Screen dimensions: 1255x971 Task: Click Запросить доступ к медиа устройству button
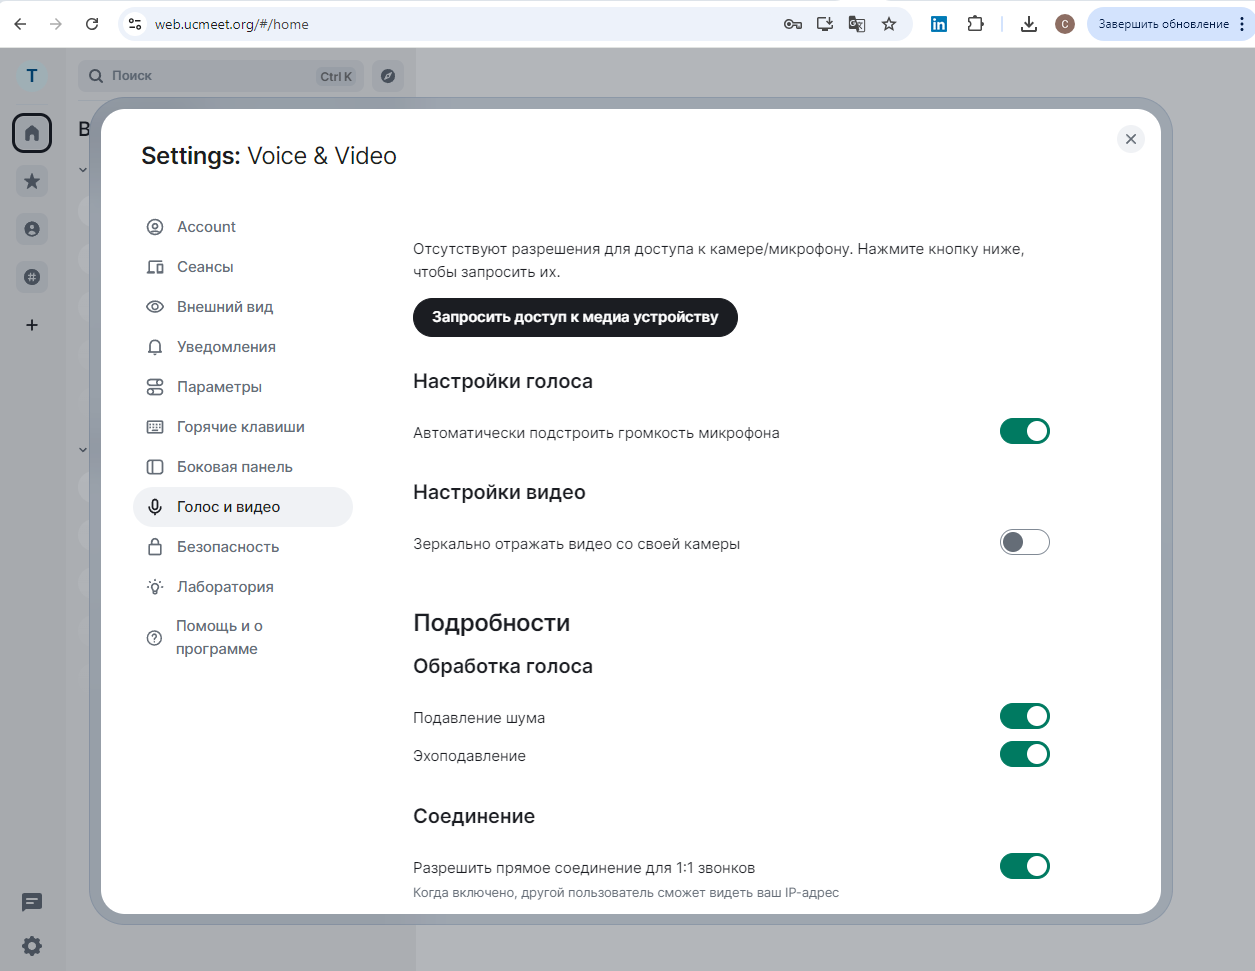(x=575, y=317)
